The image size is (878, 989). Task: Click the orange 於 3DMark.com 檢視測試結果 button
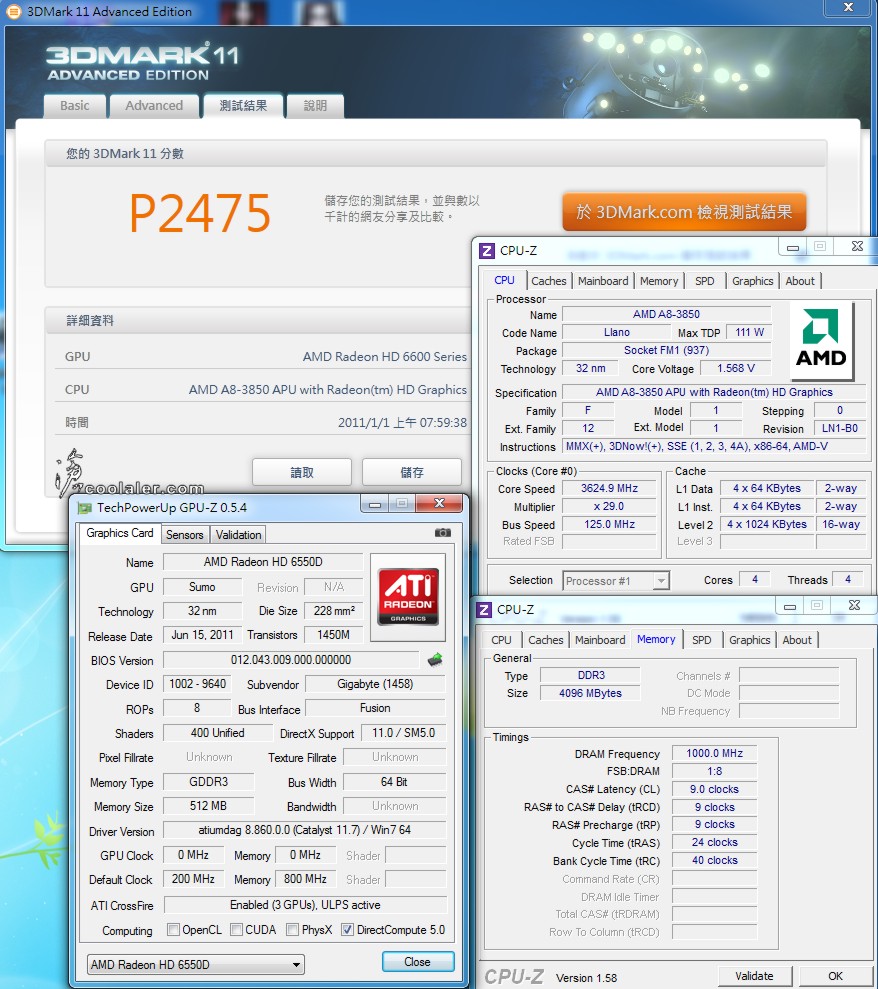click(684, 212)
